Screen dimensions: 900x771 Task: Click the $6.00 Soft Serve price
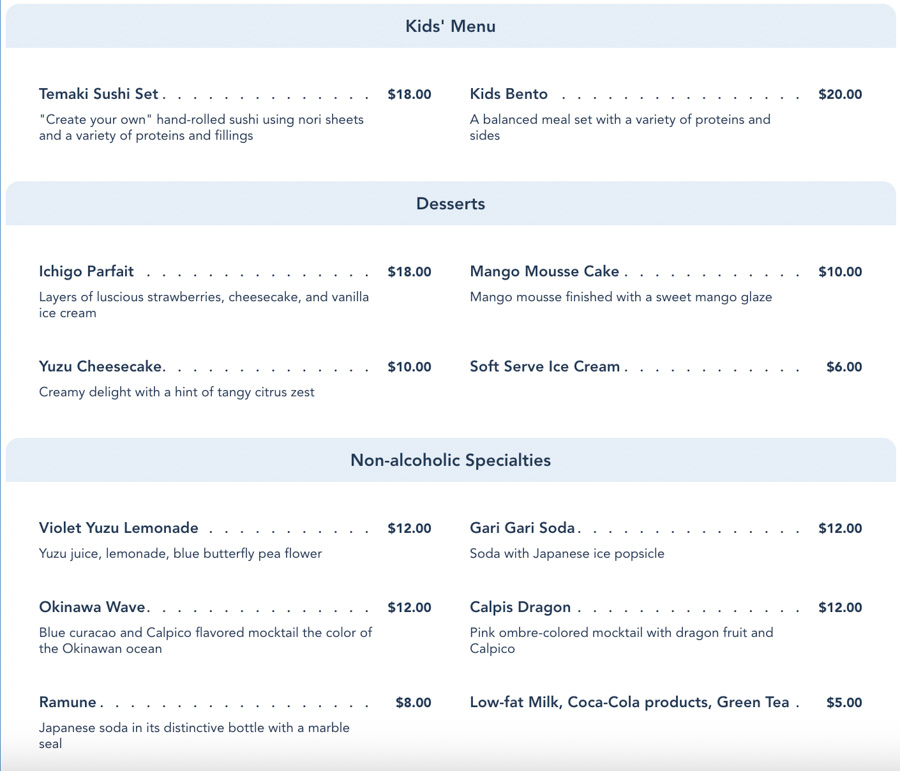(x=844, y=367)
